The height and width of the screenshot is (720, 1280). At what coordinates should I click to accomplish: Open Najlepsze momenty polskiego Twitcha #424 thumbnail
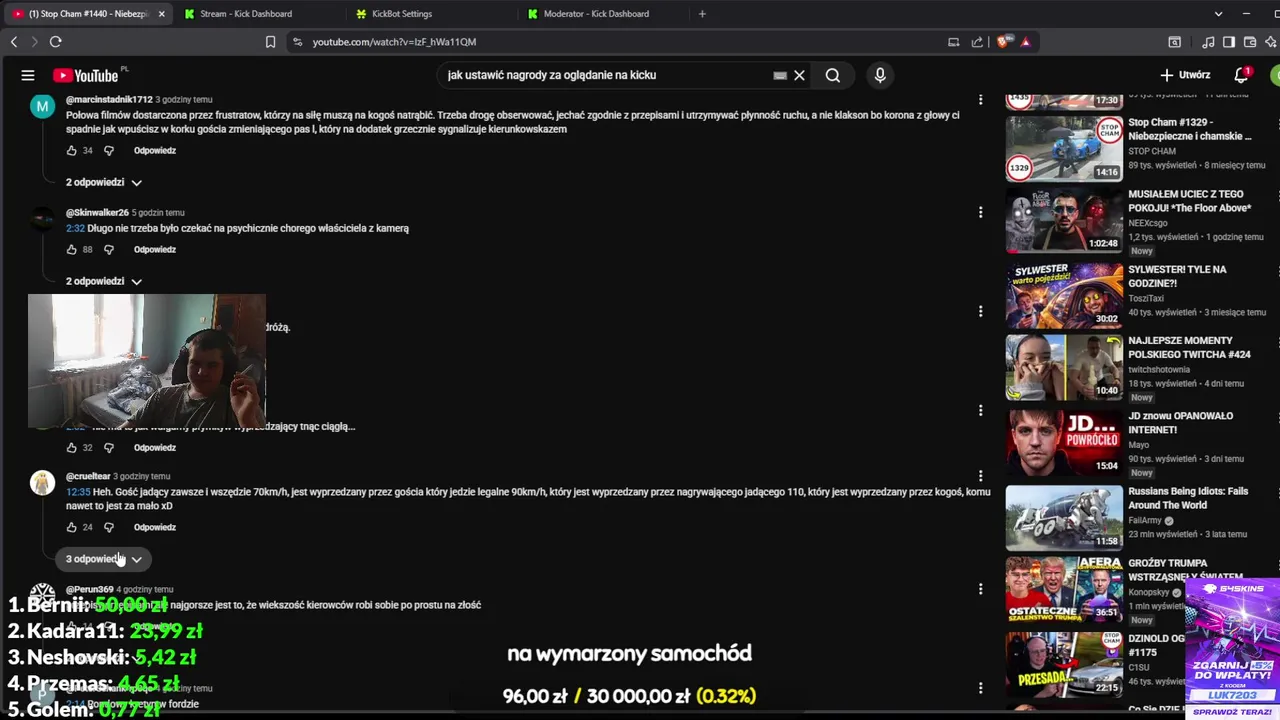(1064, 367)
